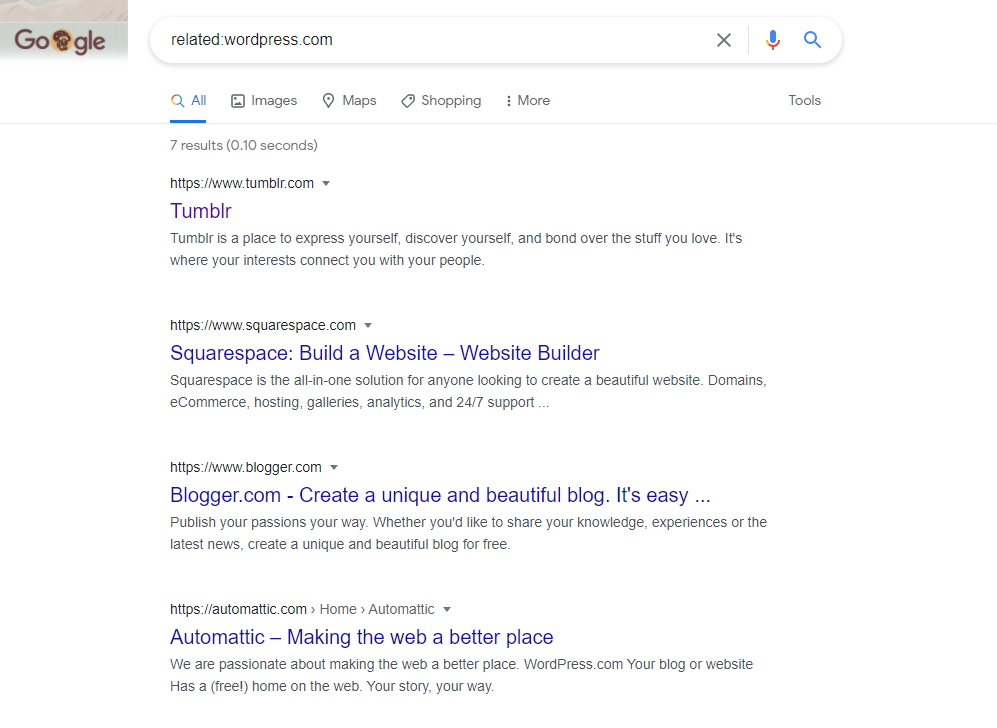
Task: Click the Google doodle logo
Action: click(61, 41)
